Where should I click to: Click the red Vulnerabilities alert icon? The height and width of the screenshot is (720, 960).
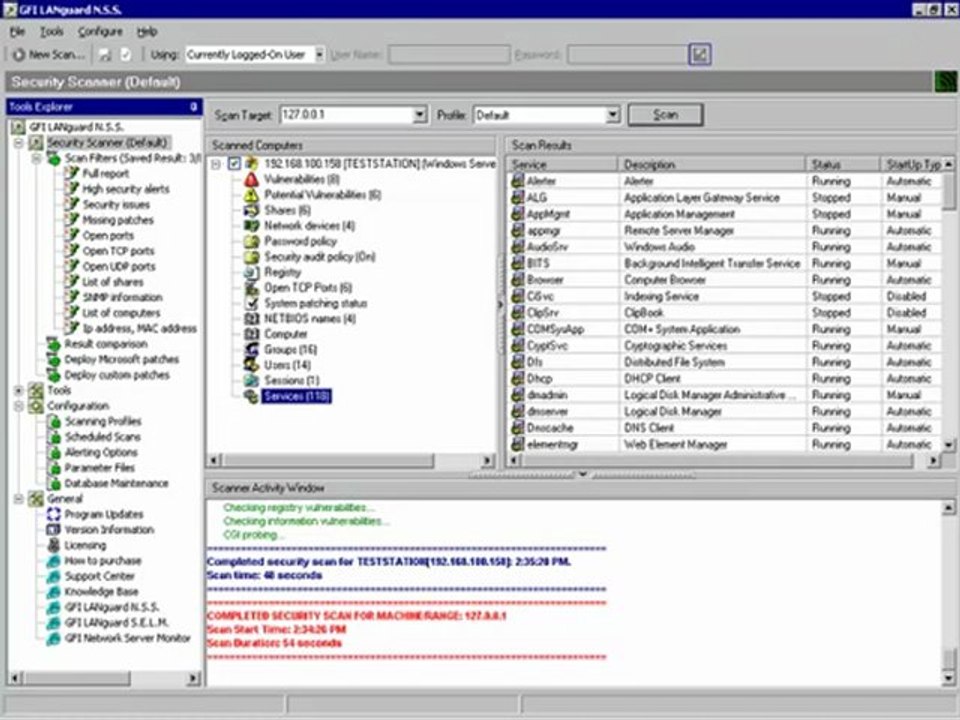point(252,179)
